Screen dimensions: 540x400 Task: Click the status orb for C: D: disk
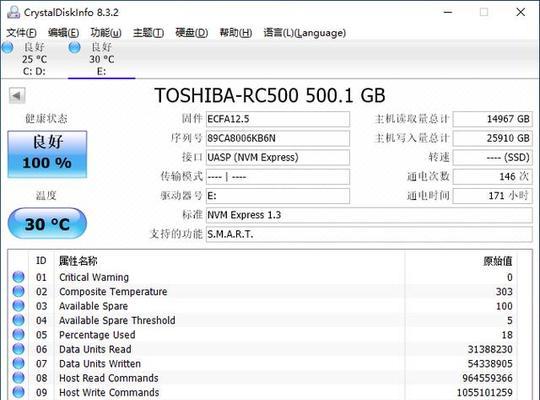(x=7, y=48)
